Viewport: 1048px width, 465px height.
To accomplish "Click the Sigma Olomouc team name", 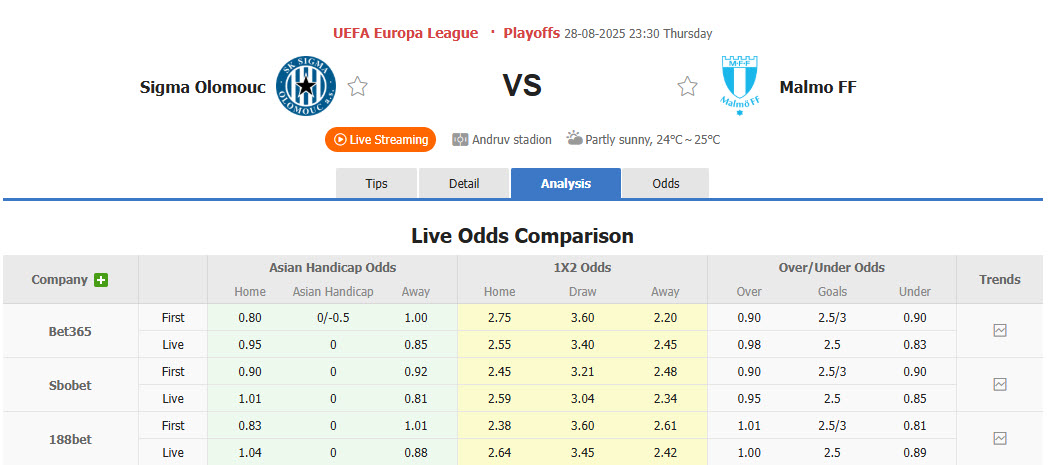I will pyautogui.click(x=203, y=87).
